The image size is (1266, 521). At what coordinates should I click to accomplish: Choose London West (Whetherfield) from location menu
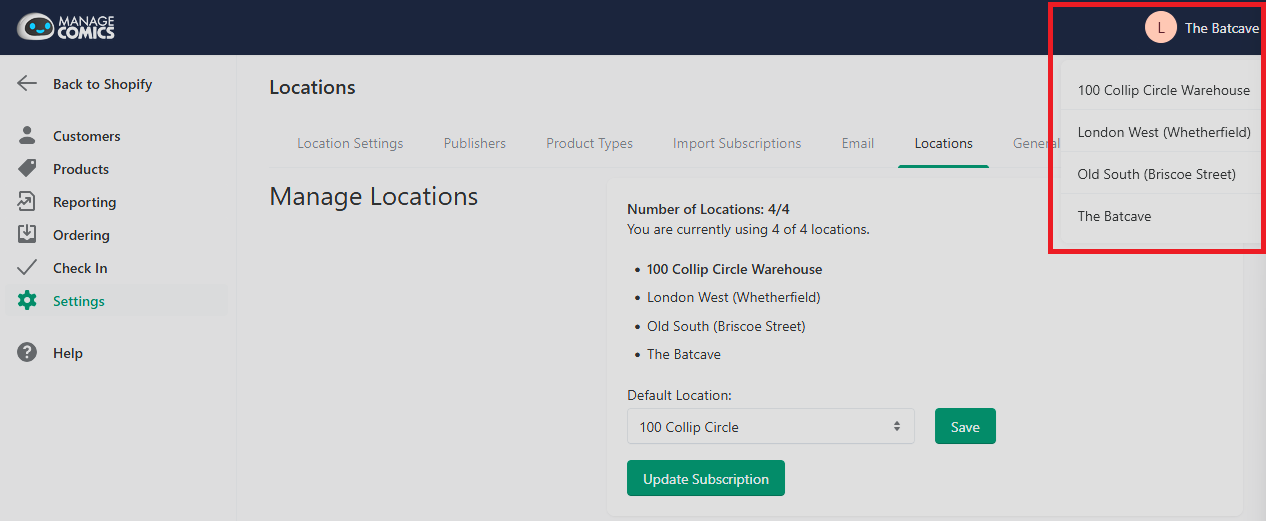point(1164,132)
